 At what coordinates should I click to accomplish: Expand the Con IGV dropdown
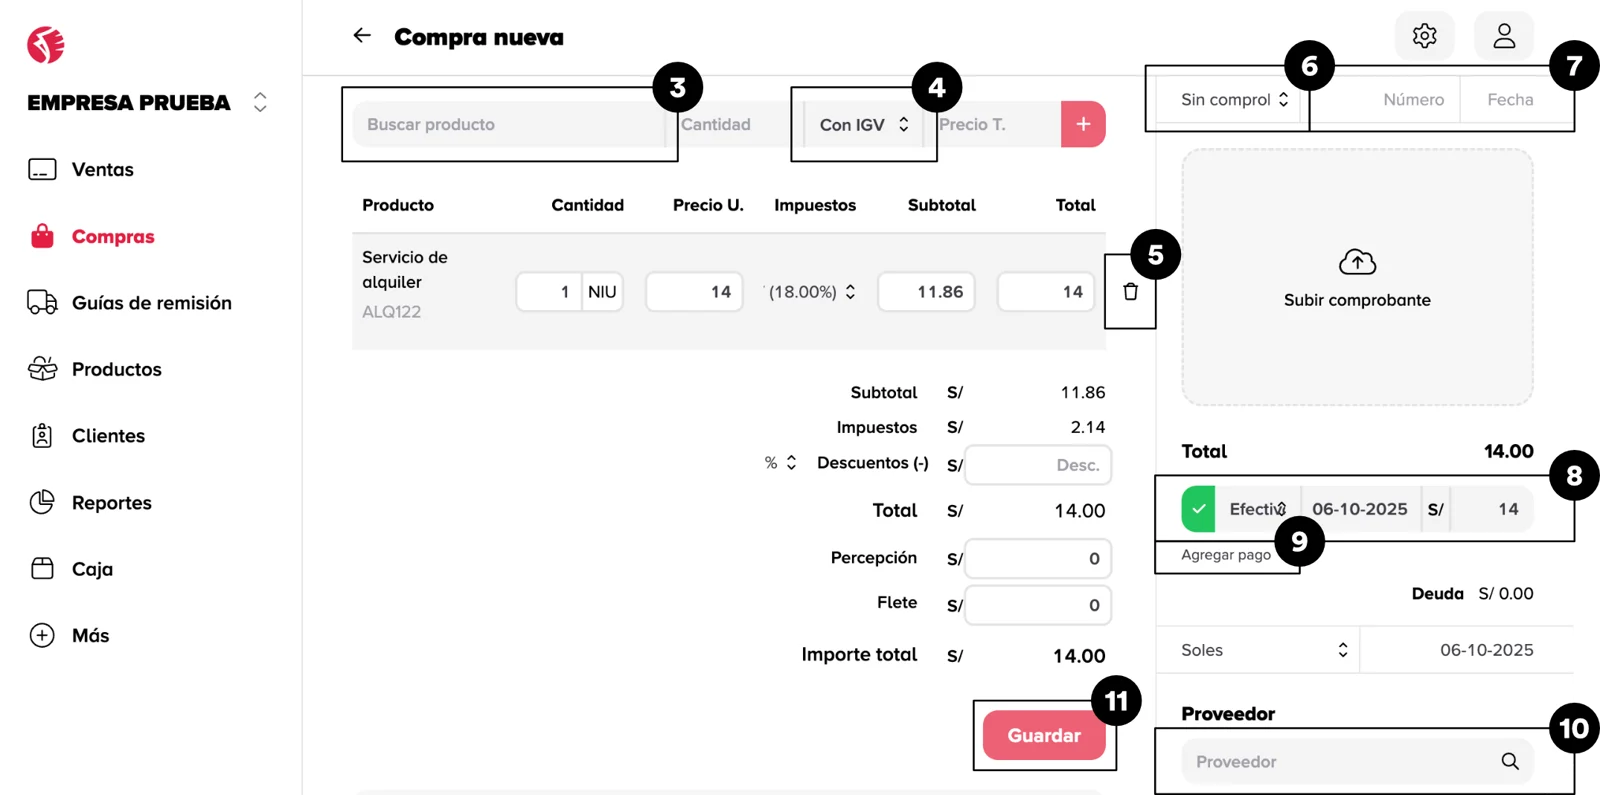coord(864,125)
